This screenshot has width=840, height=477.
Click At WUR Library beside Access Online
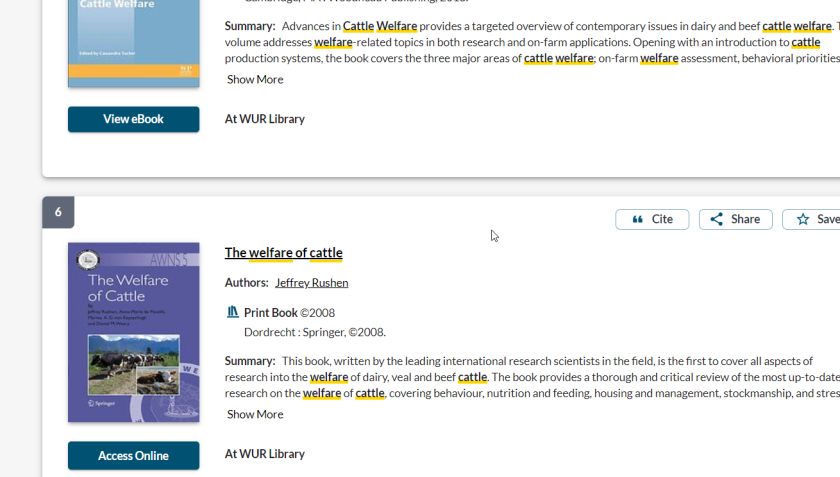[x=264, y=454]
